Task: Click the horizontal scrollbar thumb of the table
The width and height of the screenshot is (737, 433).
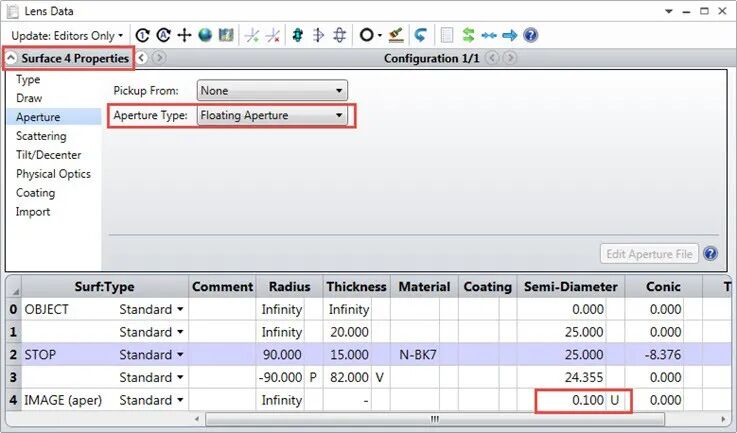Action: (x=435, y=419)
